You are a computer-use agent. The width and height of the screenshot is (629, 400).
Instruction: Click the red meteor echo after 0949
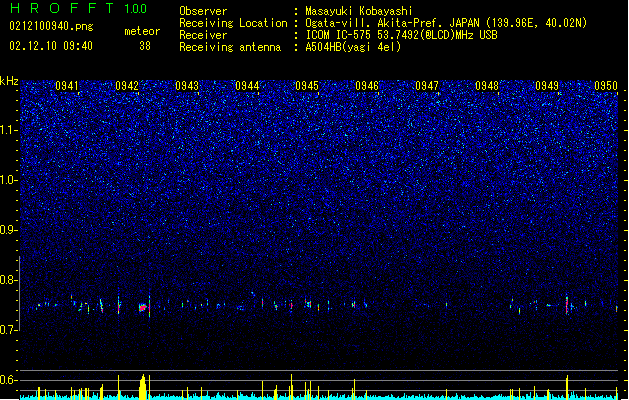[x=567, y=305]
